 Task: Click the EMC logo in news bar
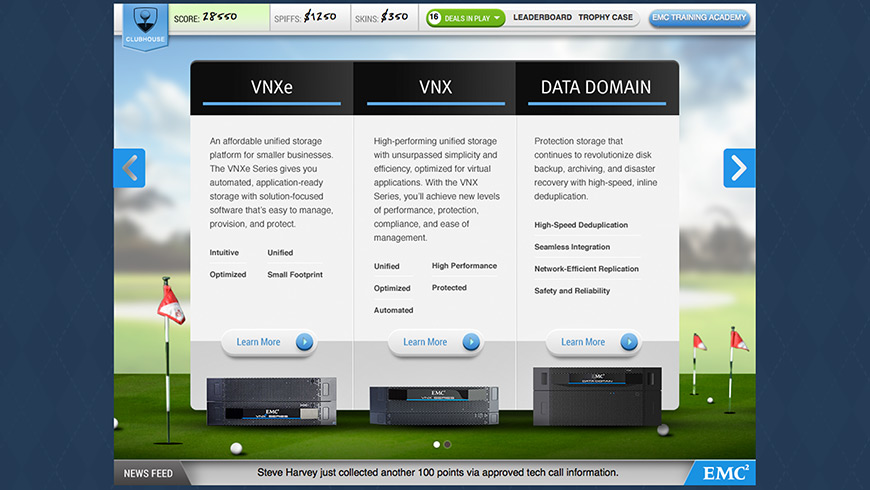(x=725, y=473)
